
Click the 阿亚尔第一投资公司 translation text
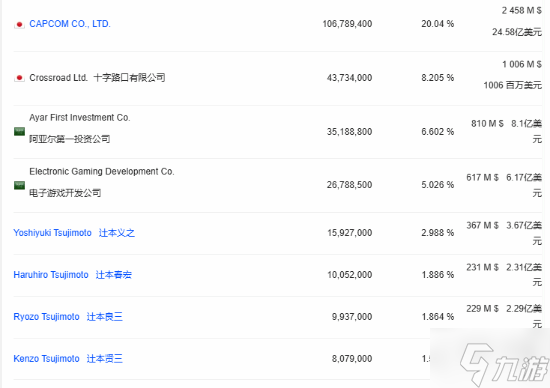69,139
